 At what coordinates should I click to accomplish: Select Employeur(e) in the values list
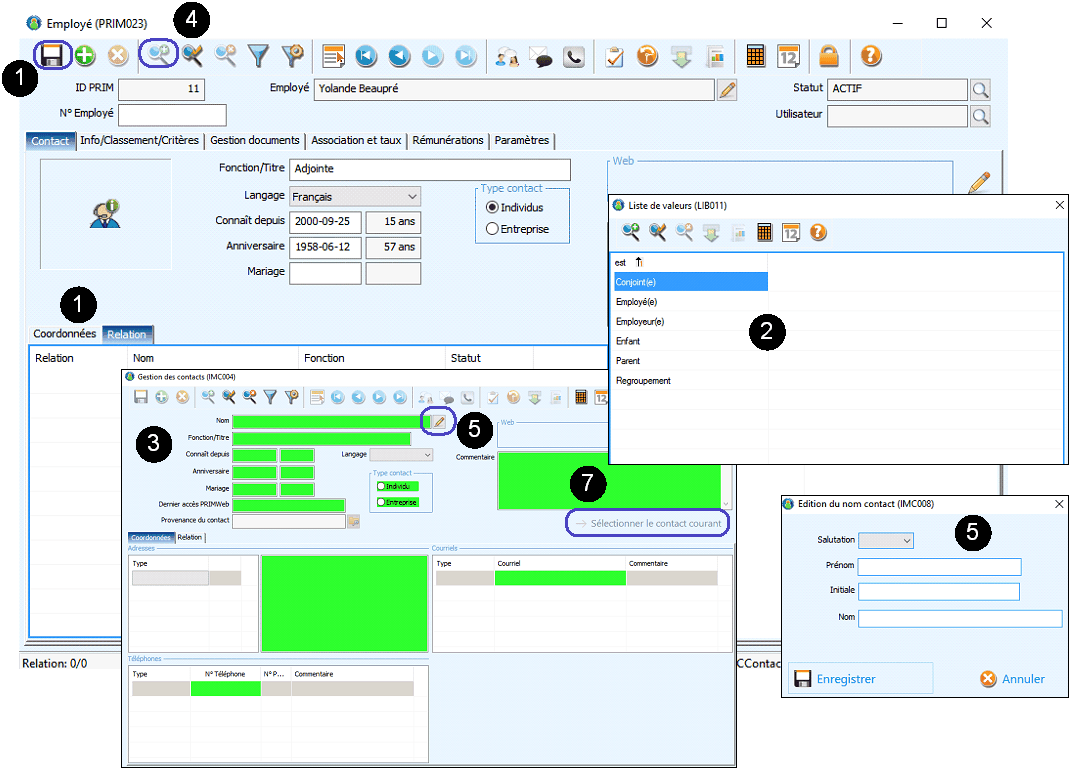coord(640,322)
